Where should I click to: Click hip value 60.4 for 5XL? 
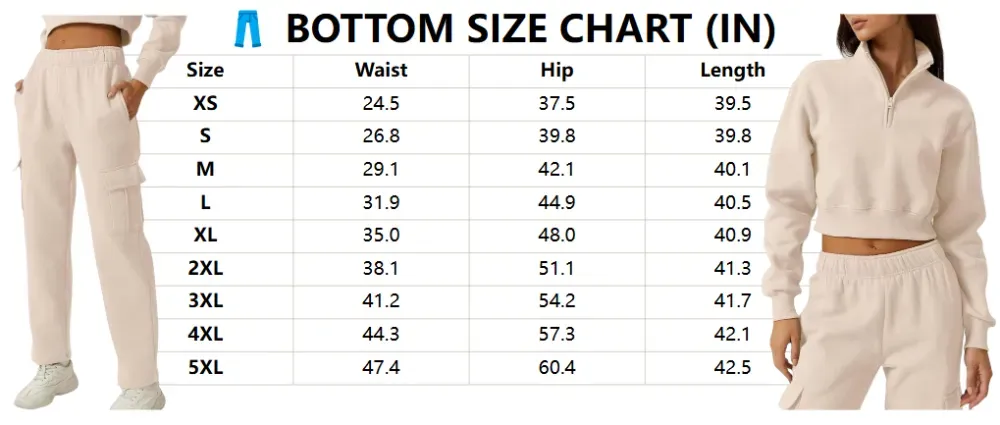tap(557, 368)
